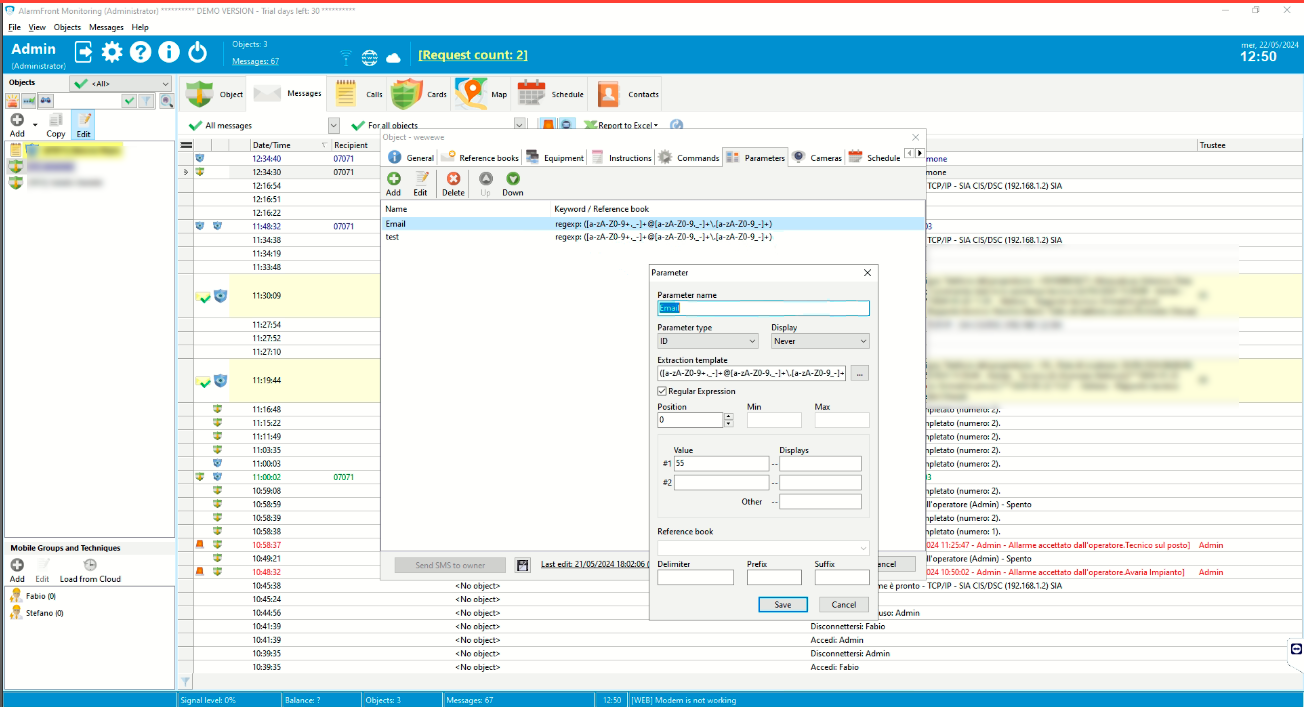Click Save in Parameter dialog
This screenshot has width=1304, height=707.
click(783, 604)
